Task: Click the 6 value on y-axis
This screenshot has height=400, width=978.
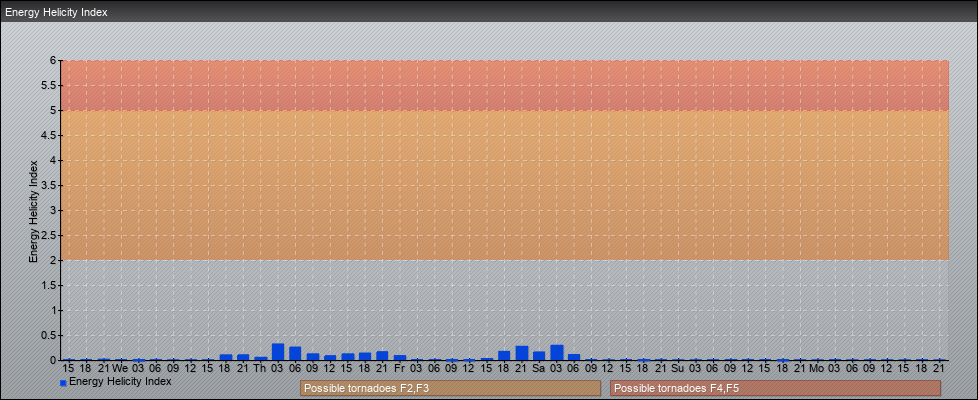Action: tap(54, 61)
